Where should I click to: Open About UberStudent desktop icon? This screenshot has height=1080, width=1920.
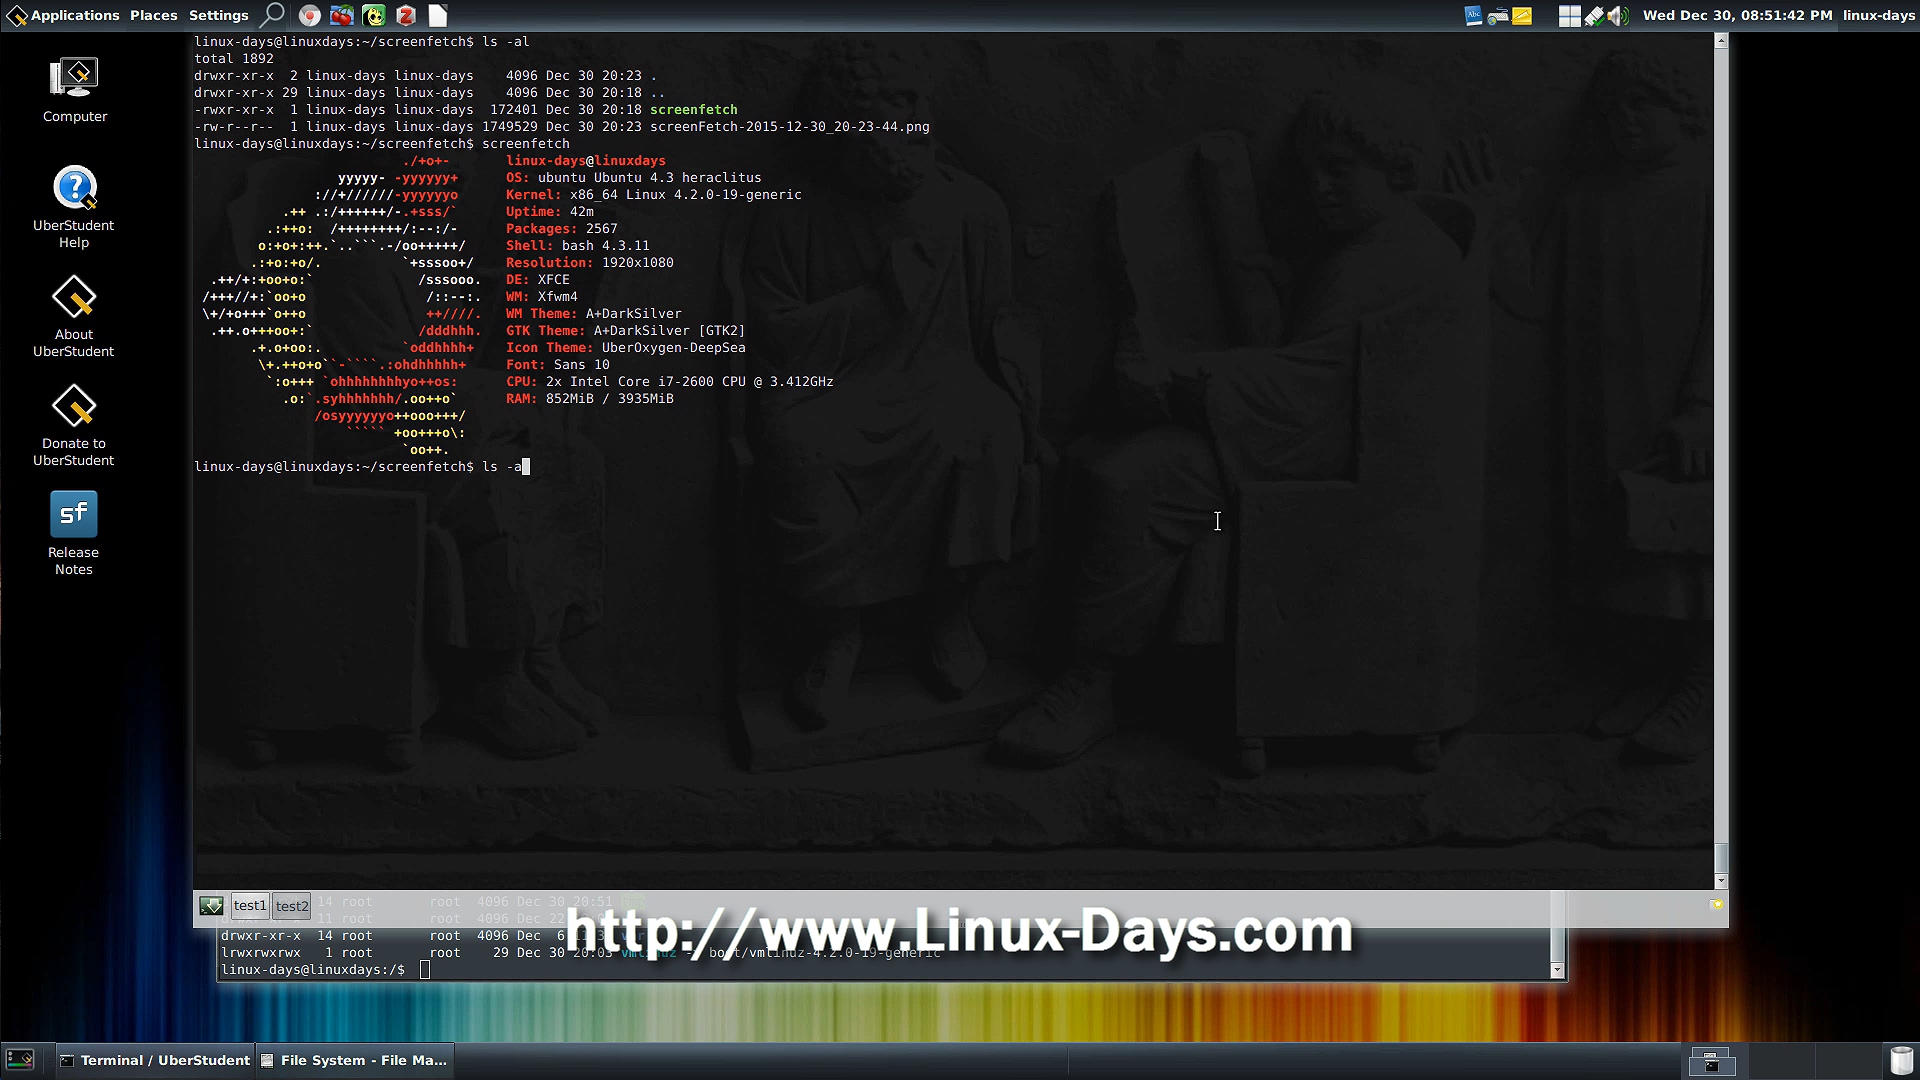(x=74, y=316)
